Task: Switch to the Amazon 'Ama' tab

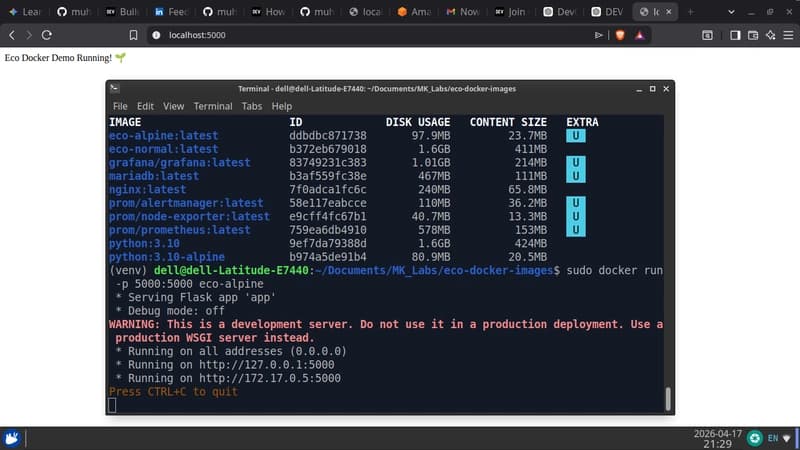Action: pos(414,11)
